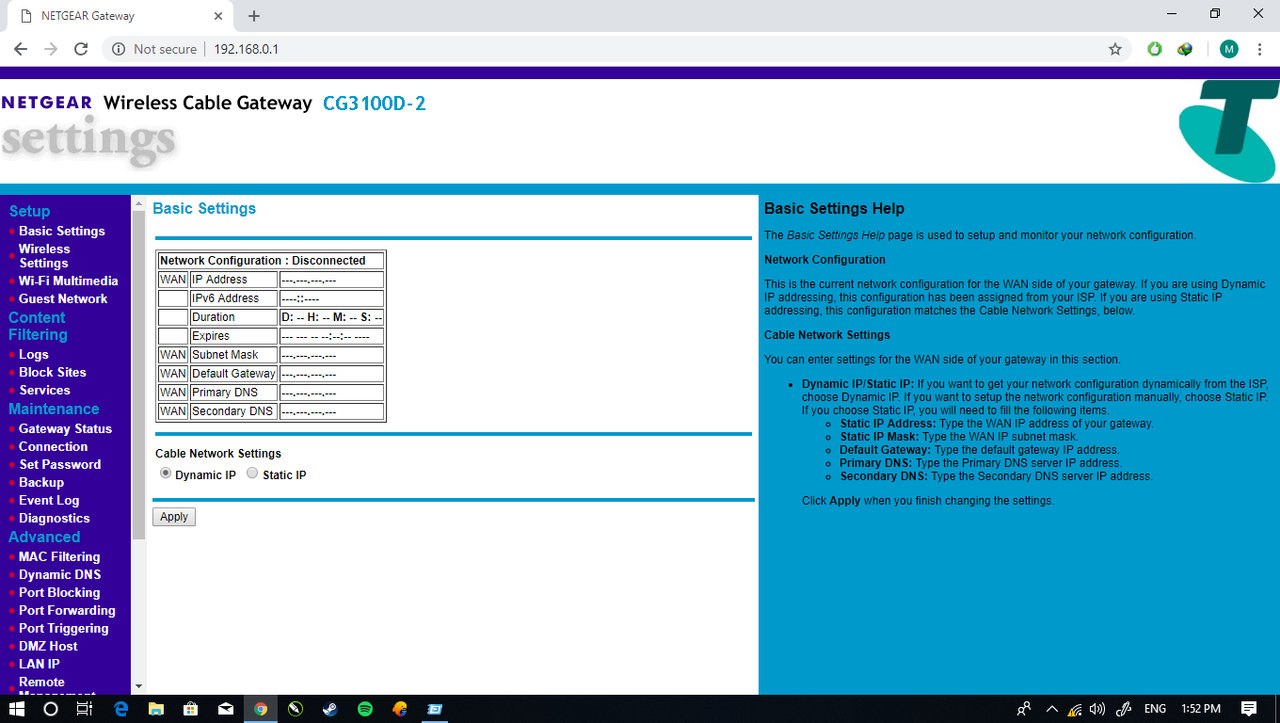The height and width of the screenshot is (723, 1280).
Task: Open Wireless Settings in sidebar
Action: tap(45, 256)
